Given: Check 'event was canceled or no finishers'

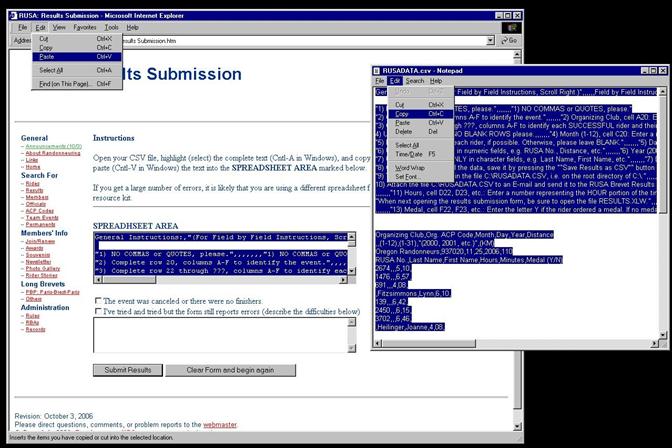Looking at the screenshot, I should tap(97, 300).
